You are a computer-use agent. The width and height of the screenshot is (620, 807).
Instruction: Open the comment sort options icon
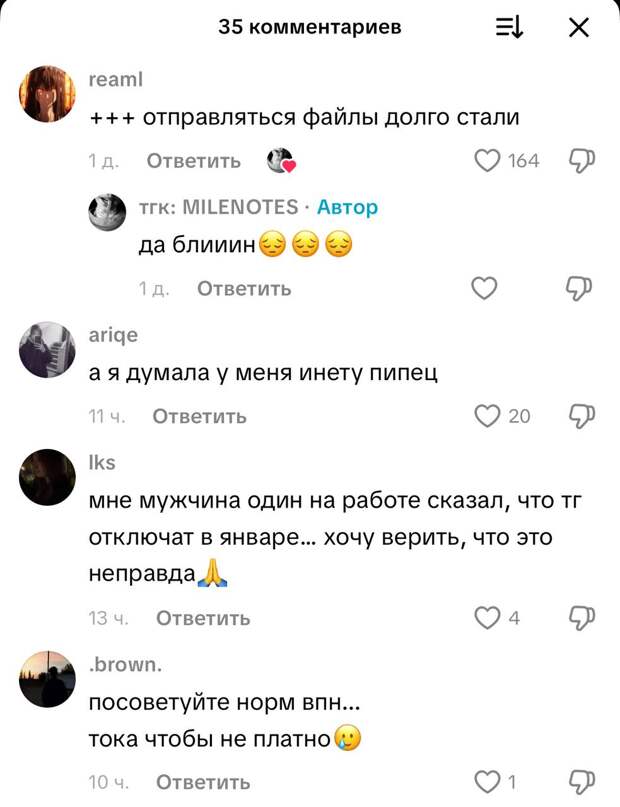point(509,27)
